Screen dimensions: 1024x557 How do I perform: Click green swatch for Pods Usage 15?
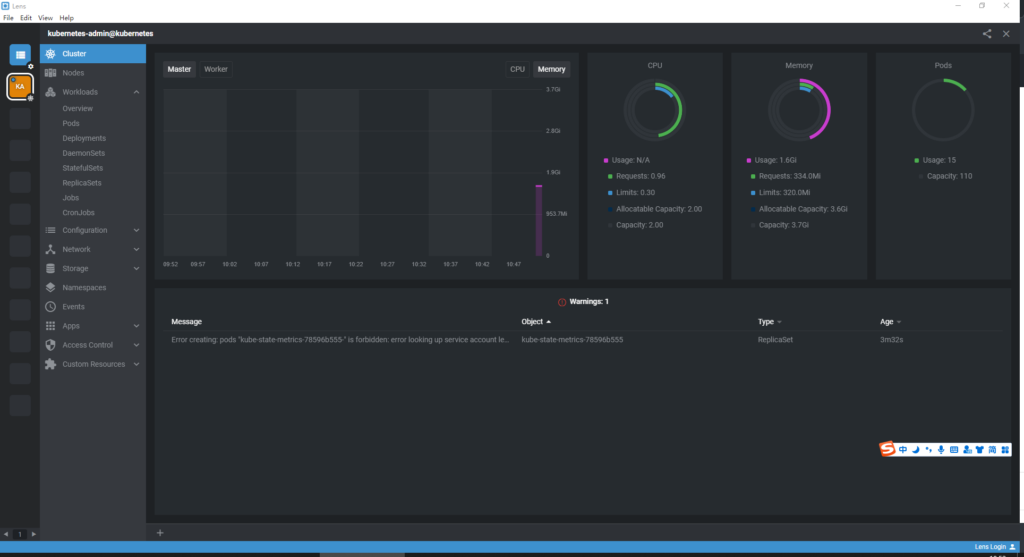917,160
